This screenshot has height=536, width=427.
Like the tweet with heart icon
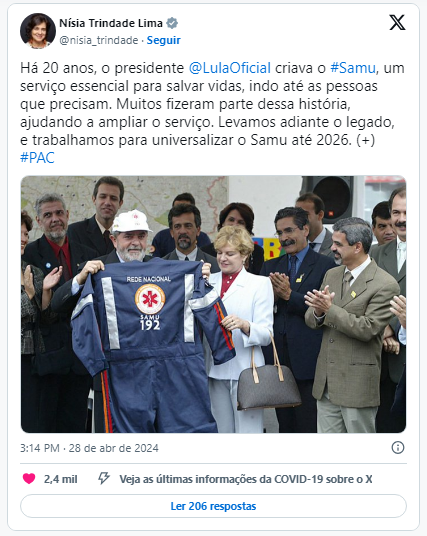click(29, 479)
